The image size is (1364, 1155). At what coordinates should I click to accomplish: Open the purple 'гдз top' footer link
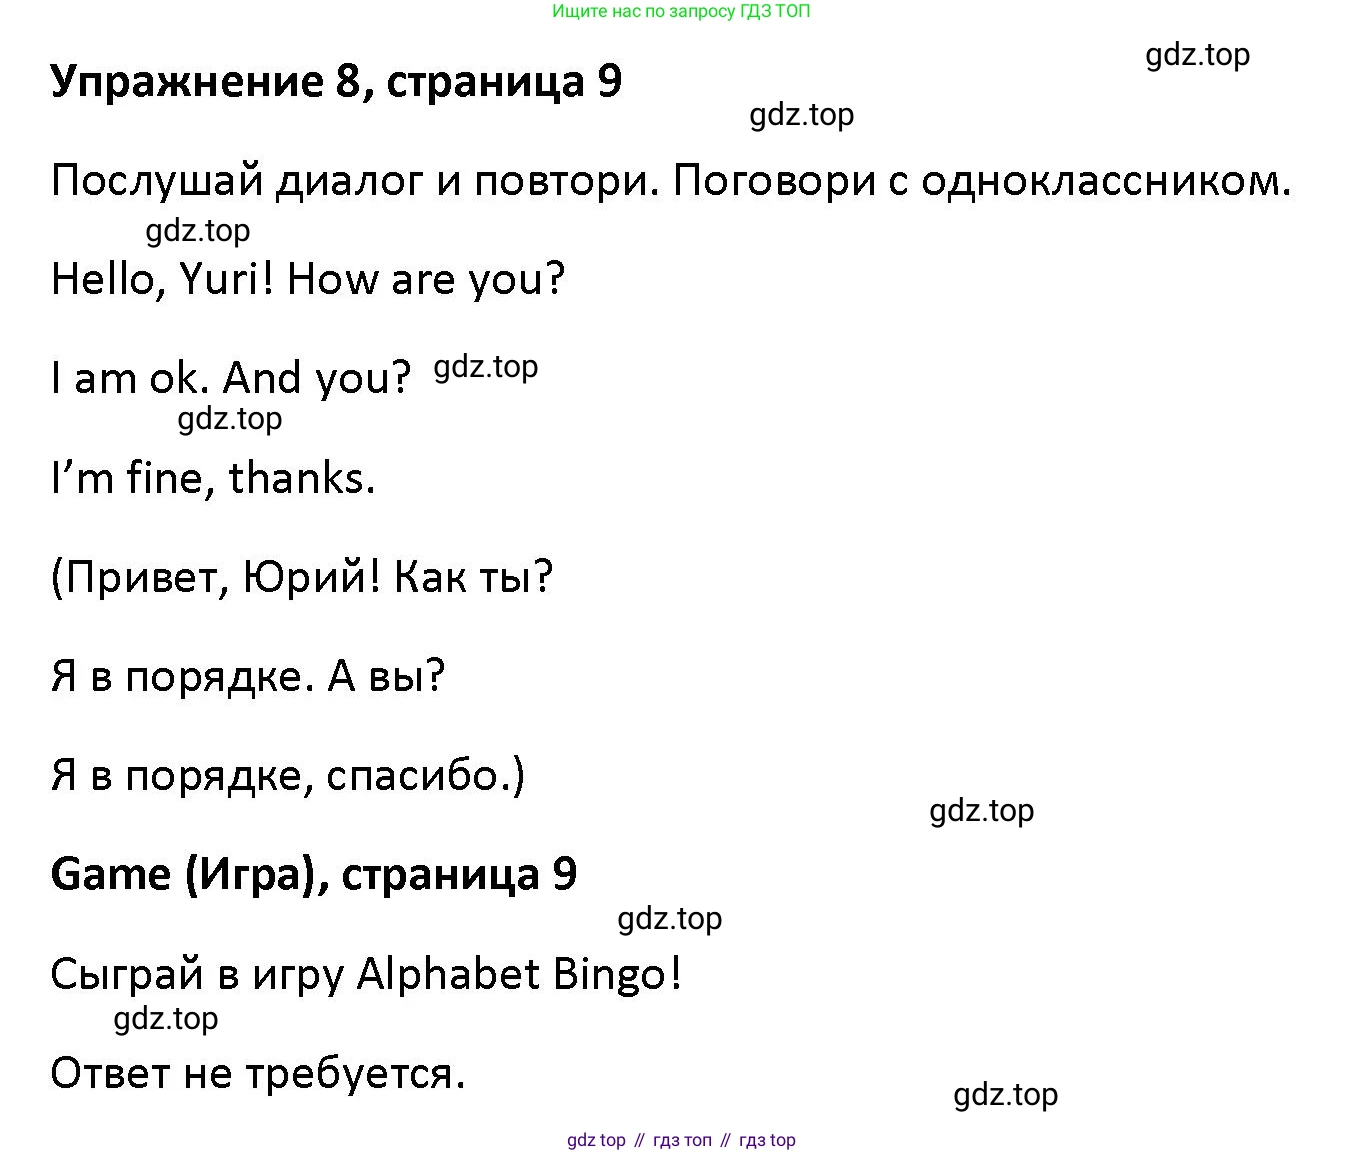click(767, 1140)
